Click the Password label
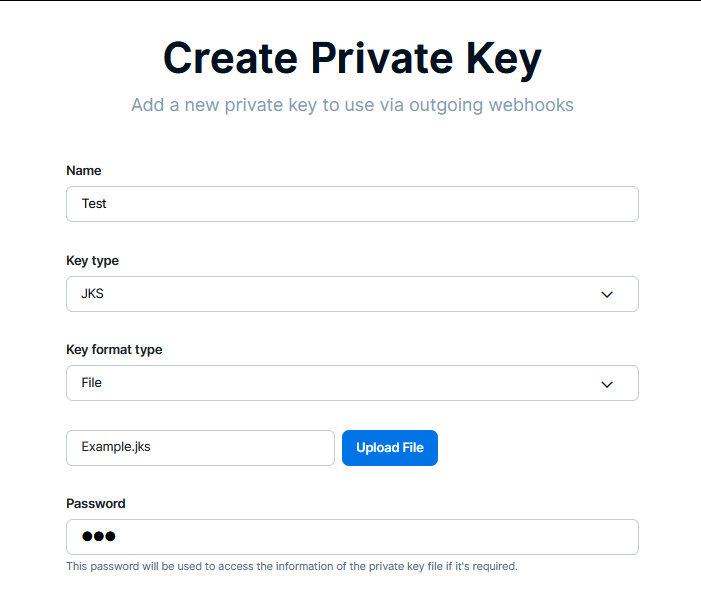Viewport: 701px width, 607px height. pyautogui.click(x=96, y=504)
